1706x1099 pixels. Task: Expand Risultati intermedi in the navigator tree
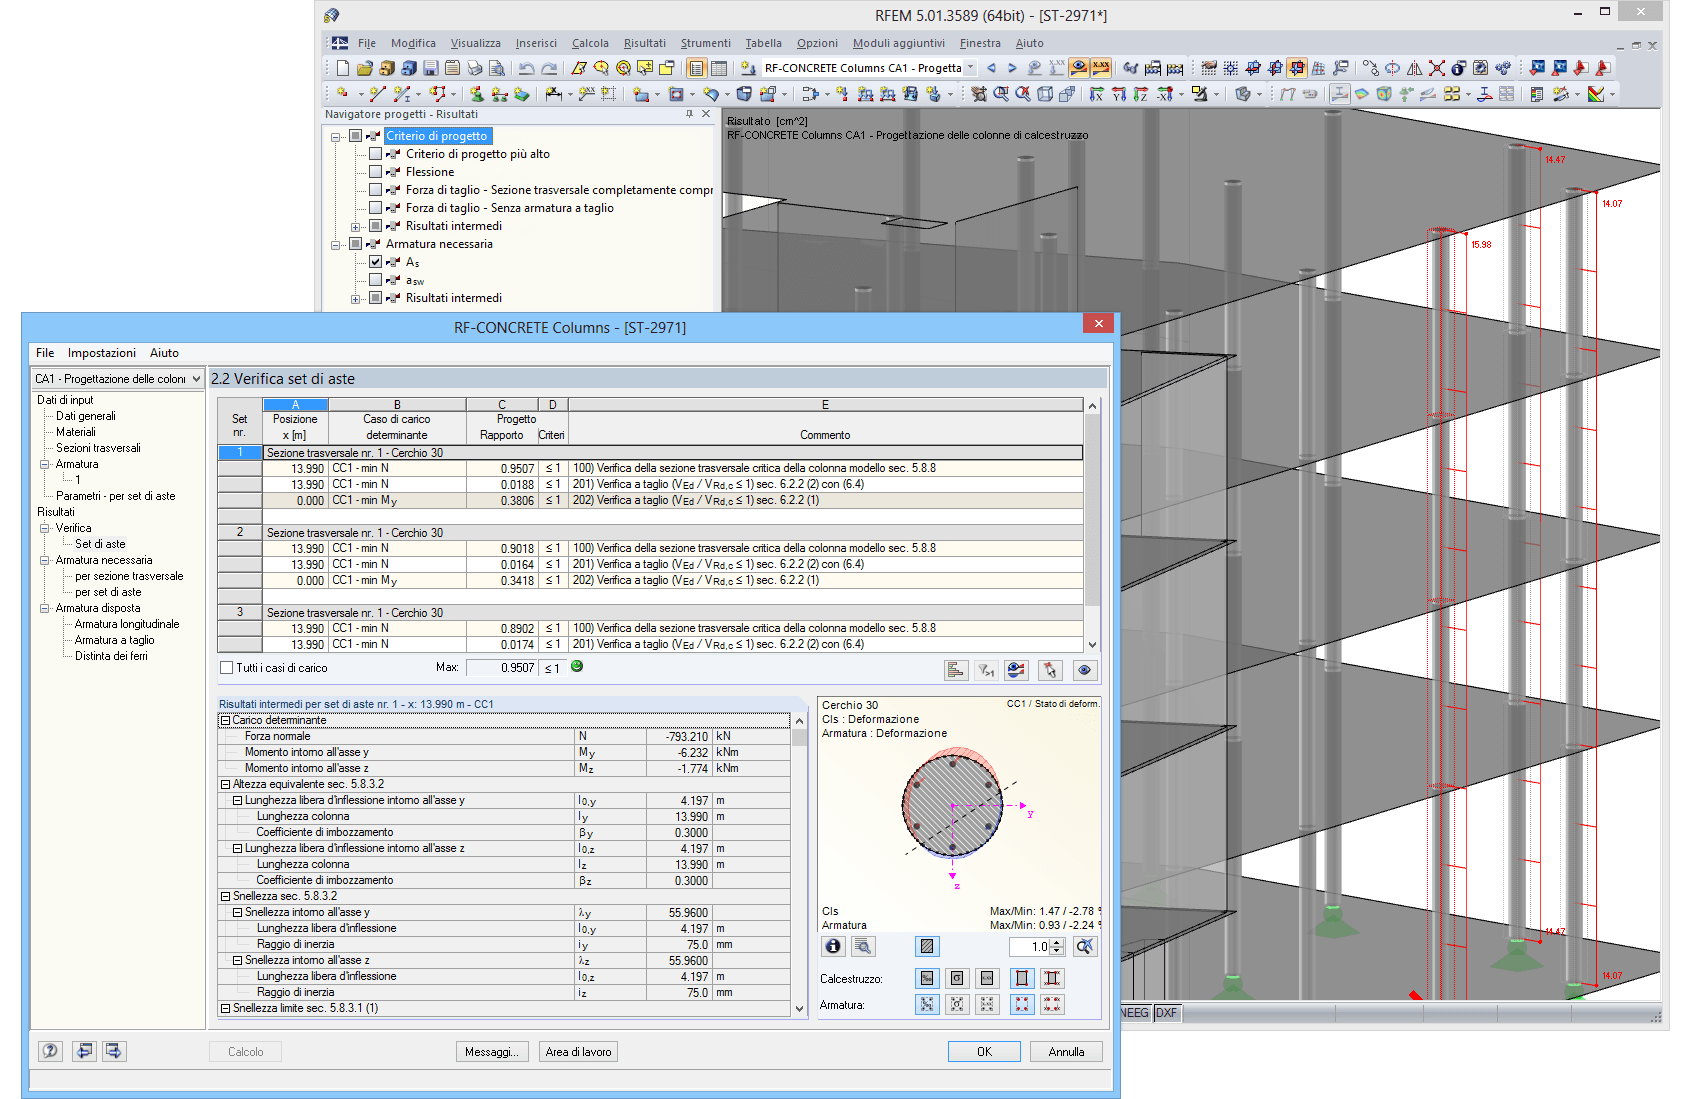point(354,225)
